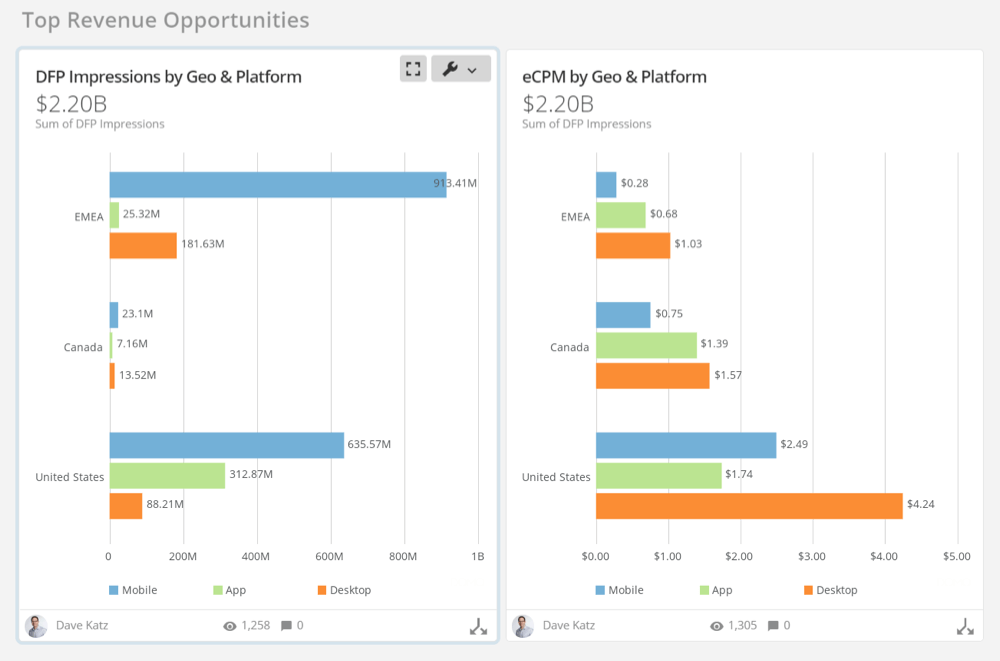Screen dimensions: 1000x661
Task: Open drill path icon on left card
Action: (x=478, y=627)
